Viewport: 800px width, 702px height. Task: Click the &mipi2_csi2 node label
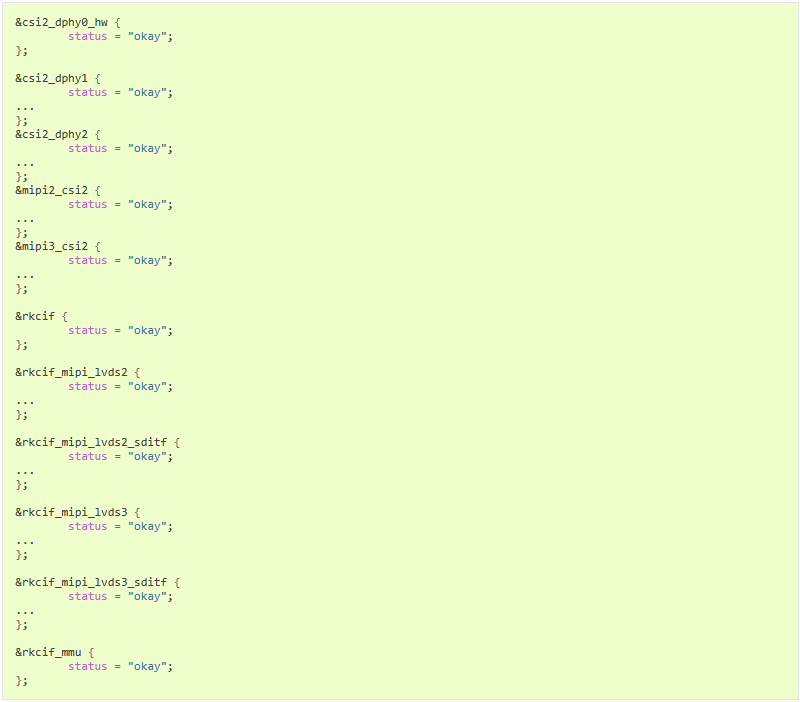click(x=52, y=191)
